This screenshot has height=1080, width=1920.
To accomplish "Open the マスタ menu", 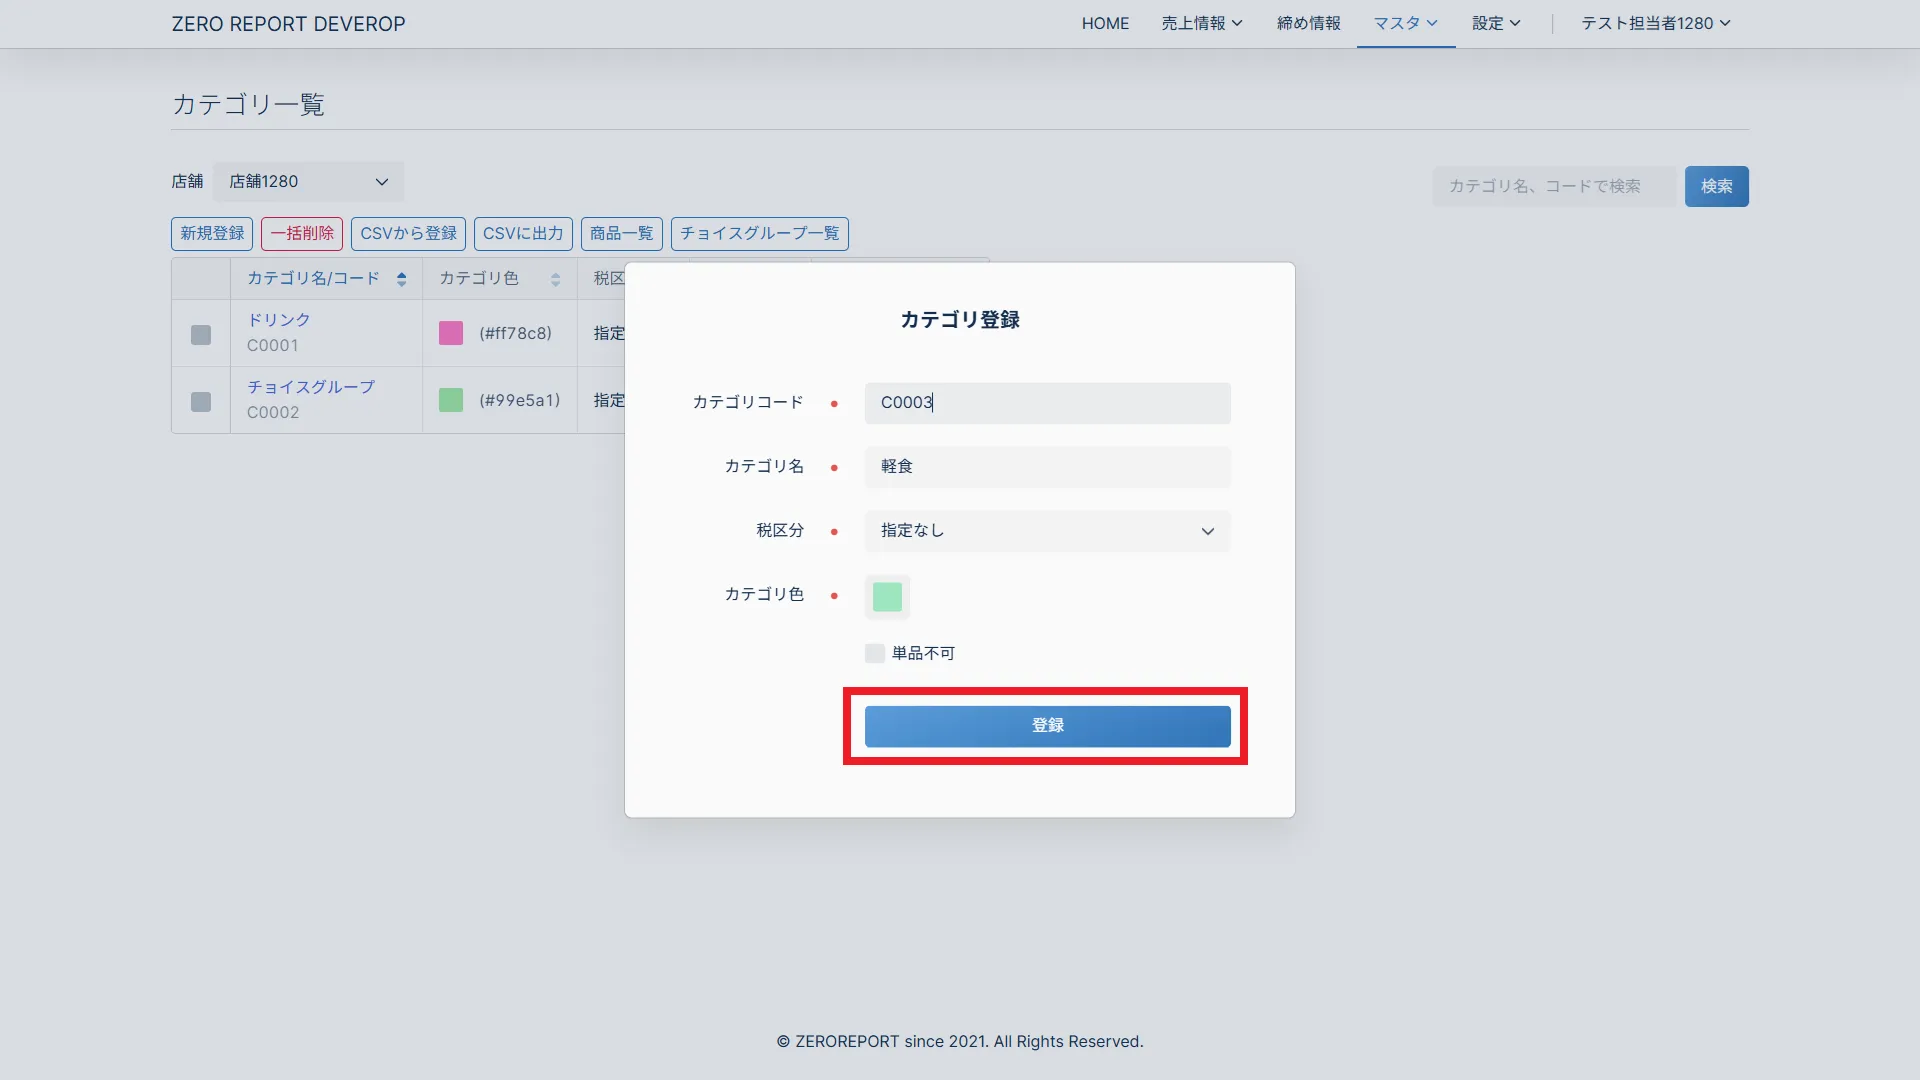I will tap(1405, 23).
